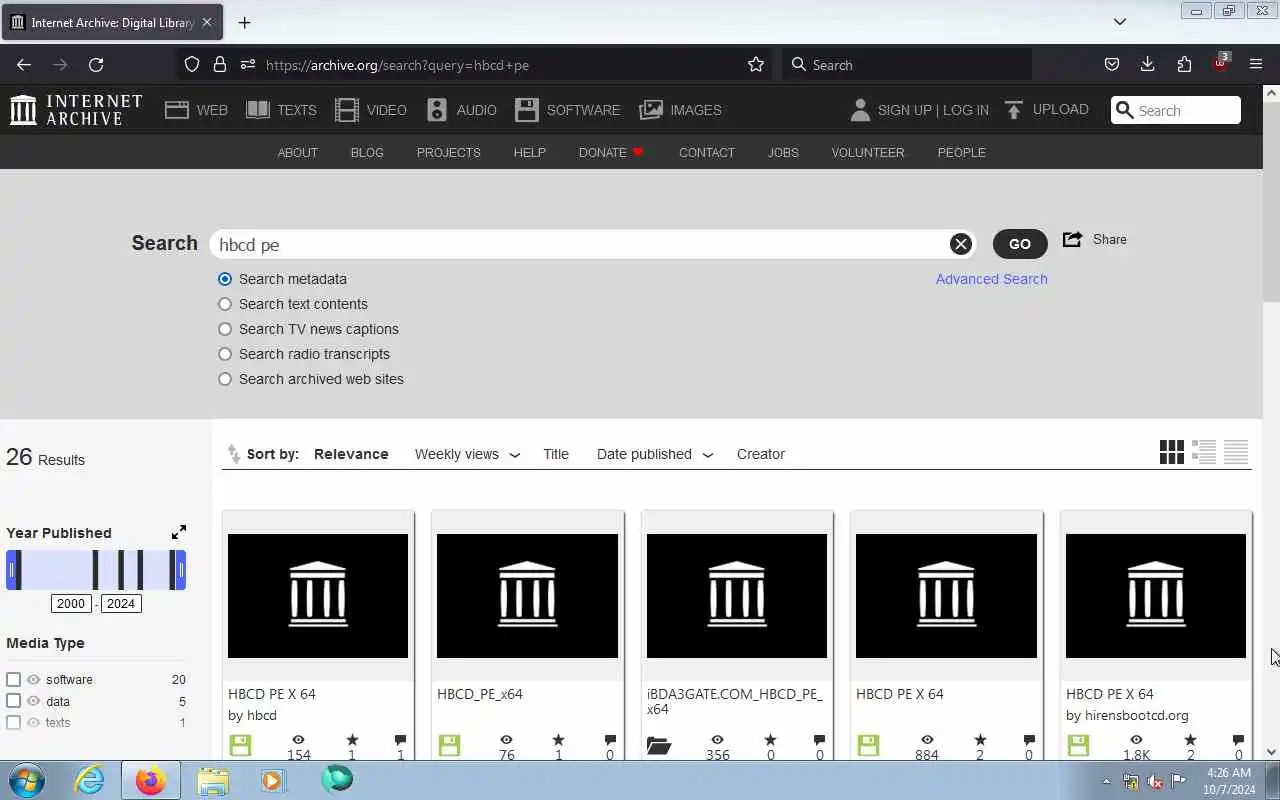Open the PROJECTS navigation item
This screenshot has width=1280, height=800.
click(x=449, y=152)
